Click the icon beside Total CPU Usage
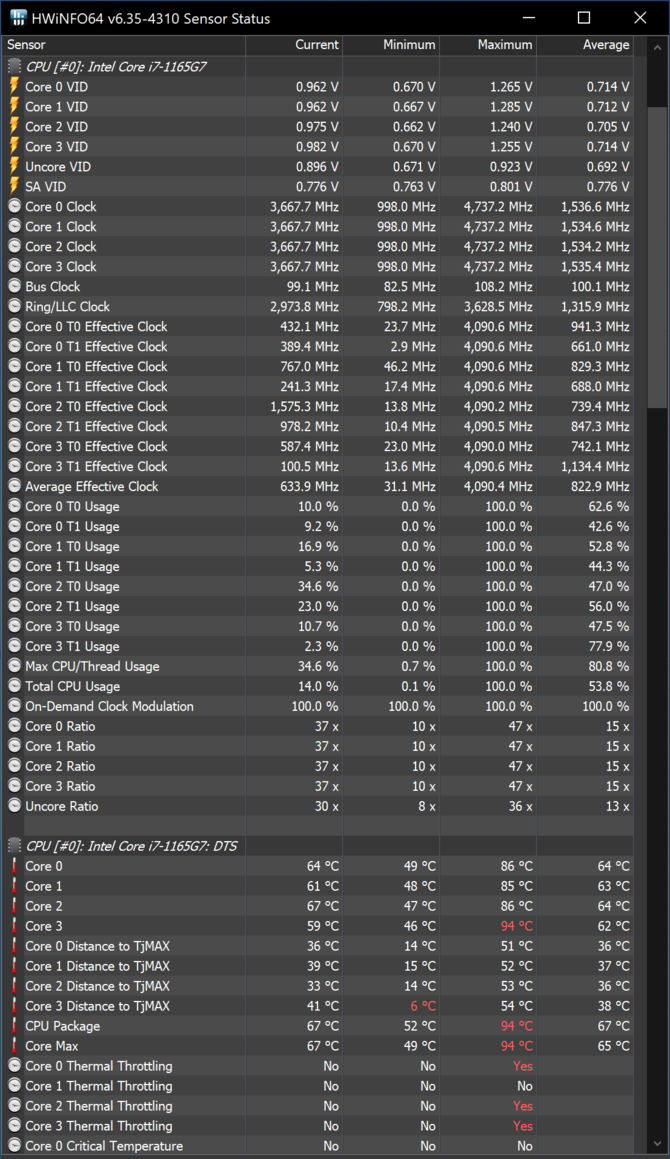 [x=14, y=685]
